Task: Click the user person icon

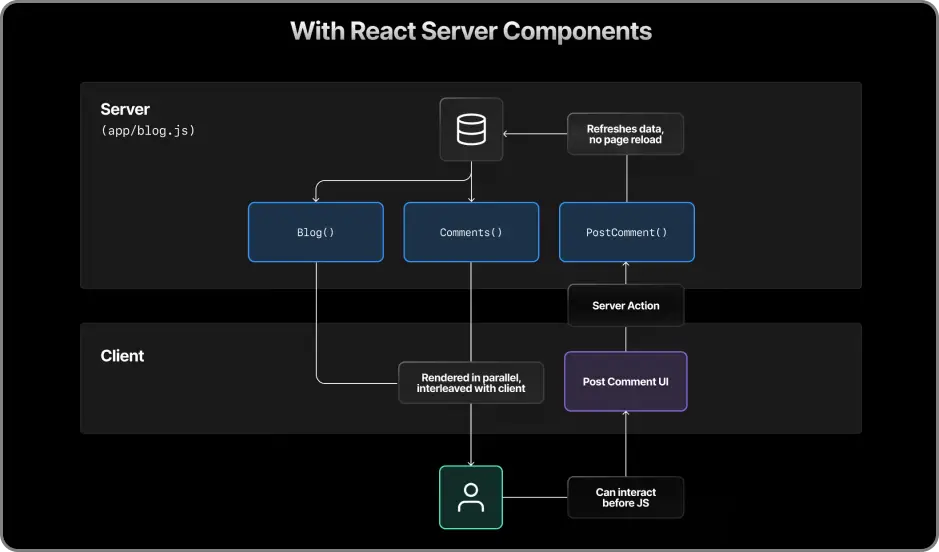Action: [x=471, y=498]
